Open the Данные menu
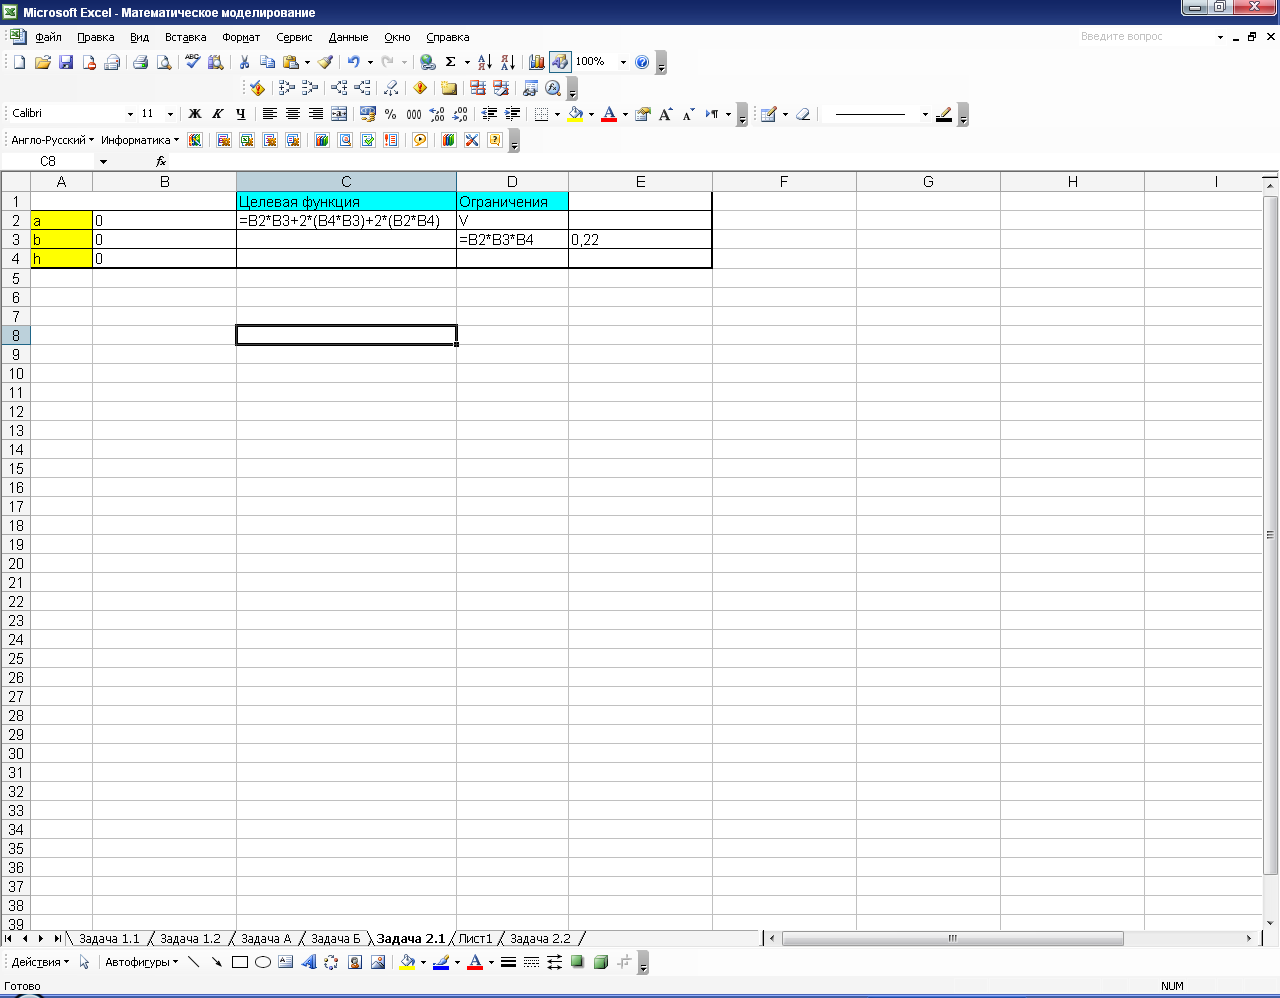 (x=348, y=37)
